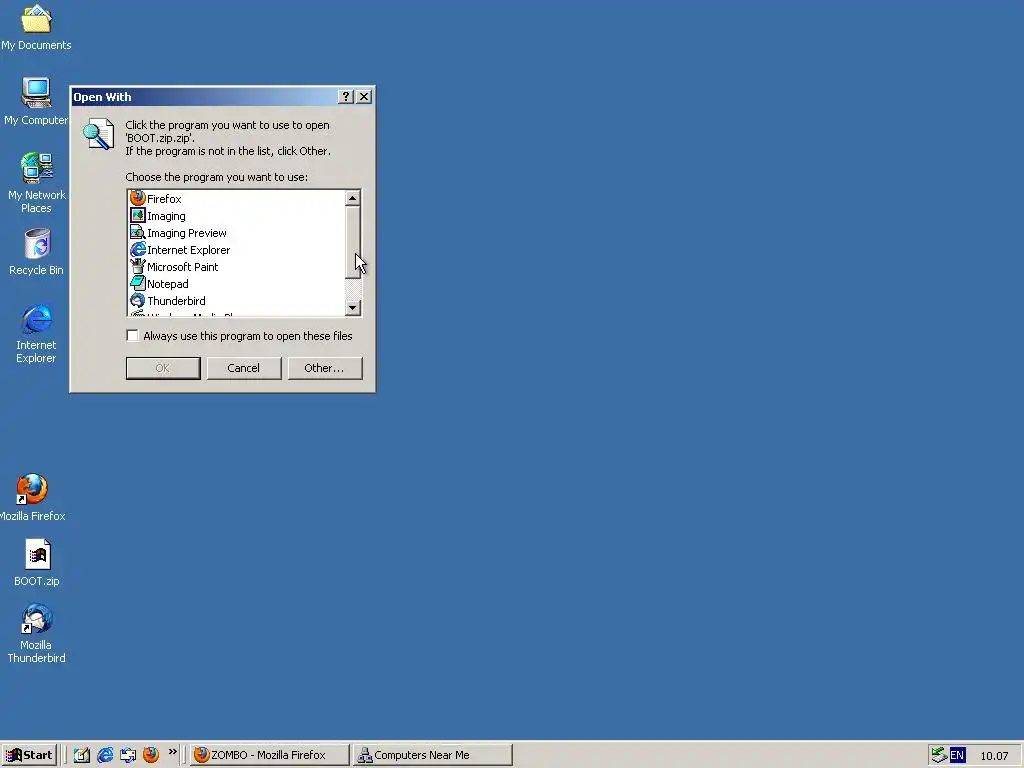The height and width of the screenshot is (768, 1024).
Task: Launch Firefox from the quick launch bar
Action: 151,755
